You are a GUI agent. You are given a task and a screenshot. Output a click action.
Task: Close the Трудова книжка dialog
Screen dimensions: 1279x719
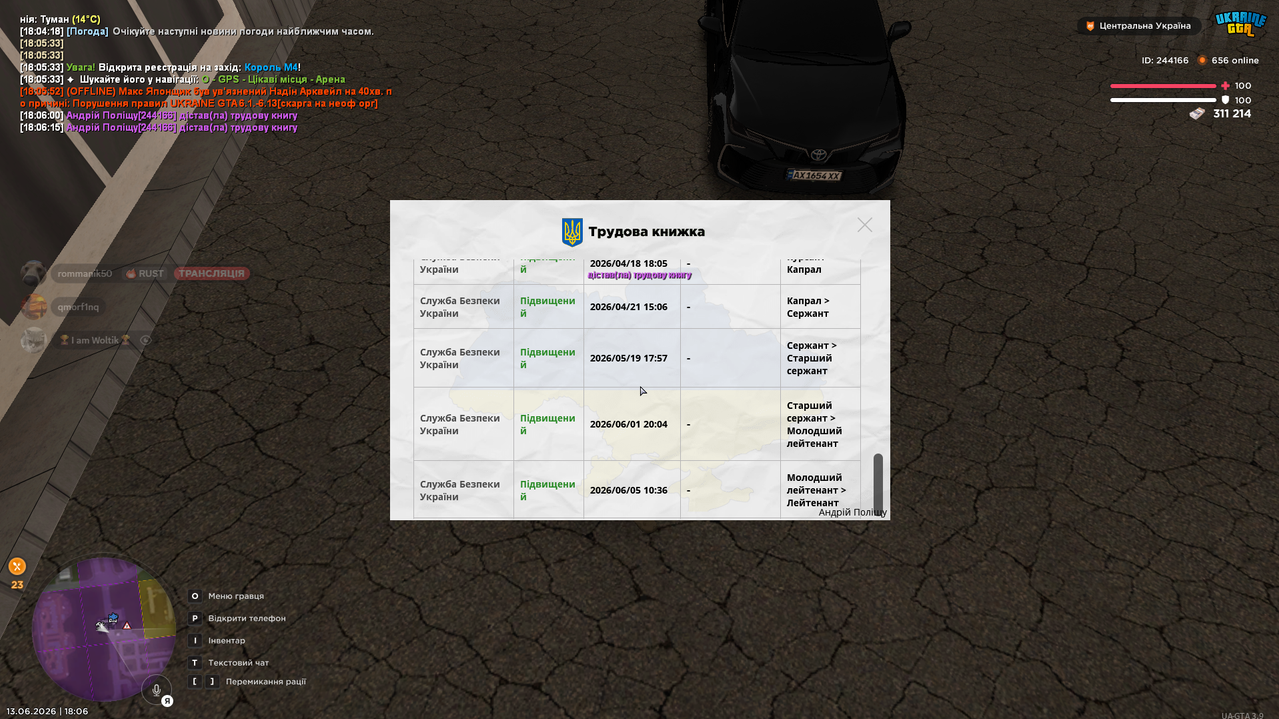pyautogui.click(x=864, y=225)
